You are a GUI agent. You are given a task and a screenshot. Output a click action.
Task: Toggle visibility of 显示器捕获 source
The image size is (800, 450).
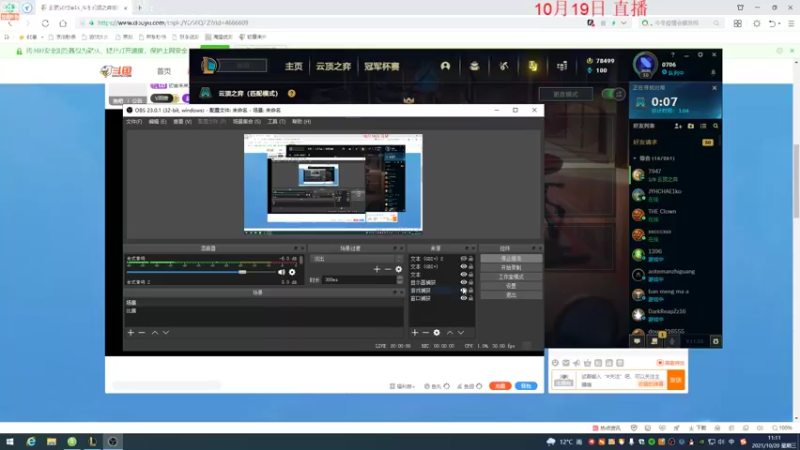click(x=463, y=282)
